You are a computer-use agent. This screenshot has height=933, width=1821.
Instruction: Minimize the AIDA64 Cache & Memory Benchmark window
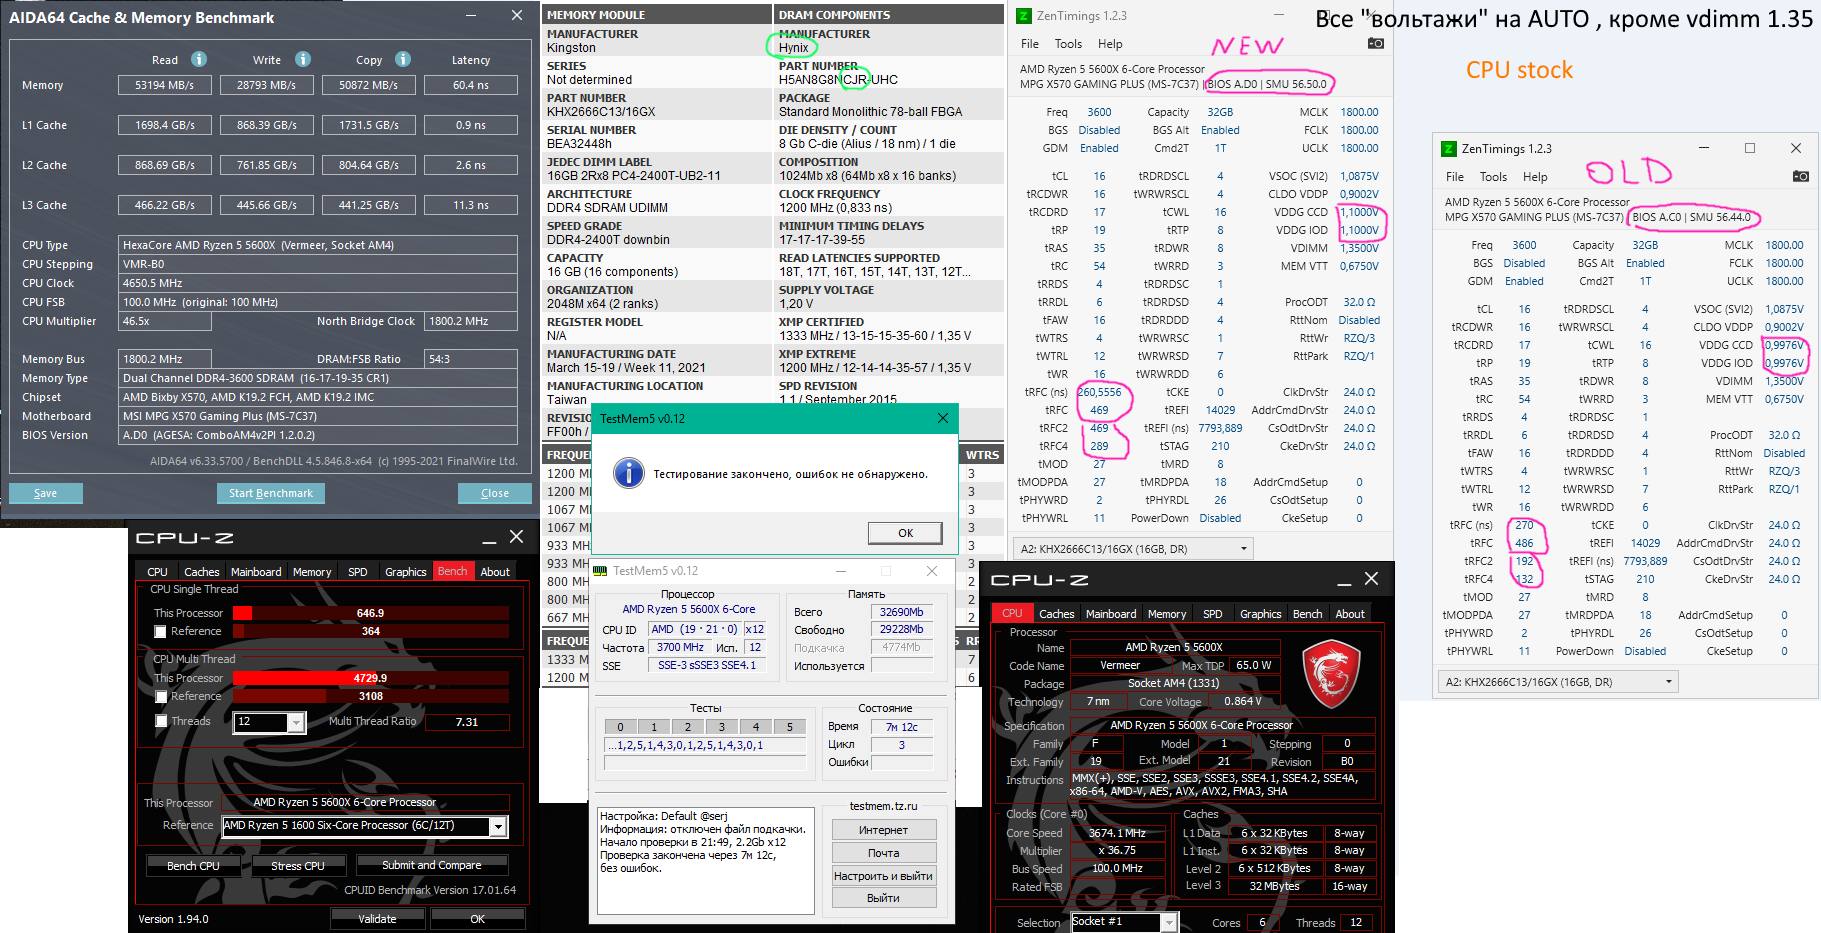473,16
